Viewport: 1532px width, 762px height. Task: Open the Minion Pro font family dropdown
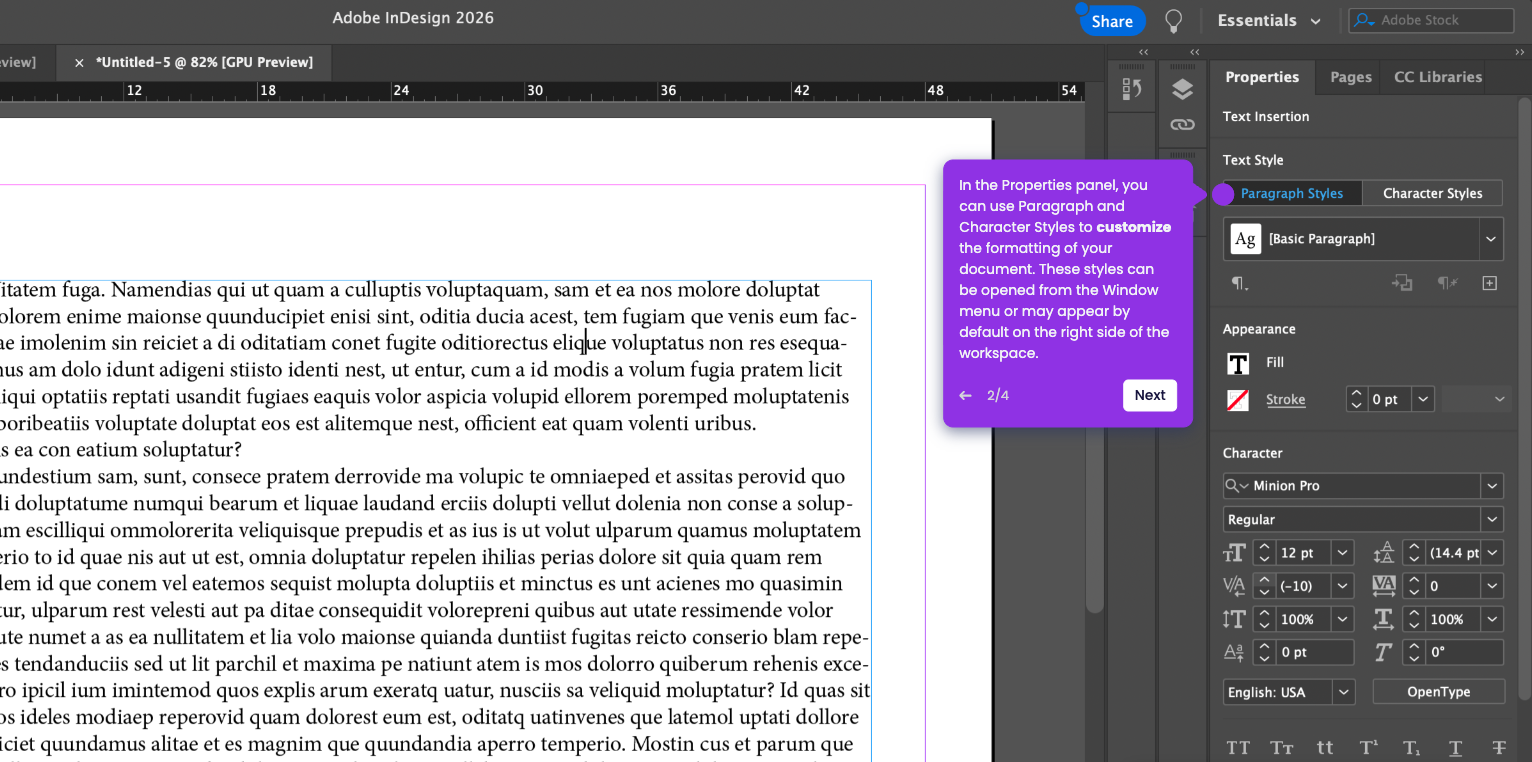[x=1492, y=486]
